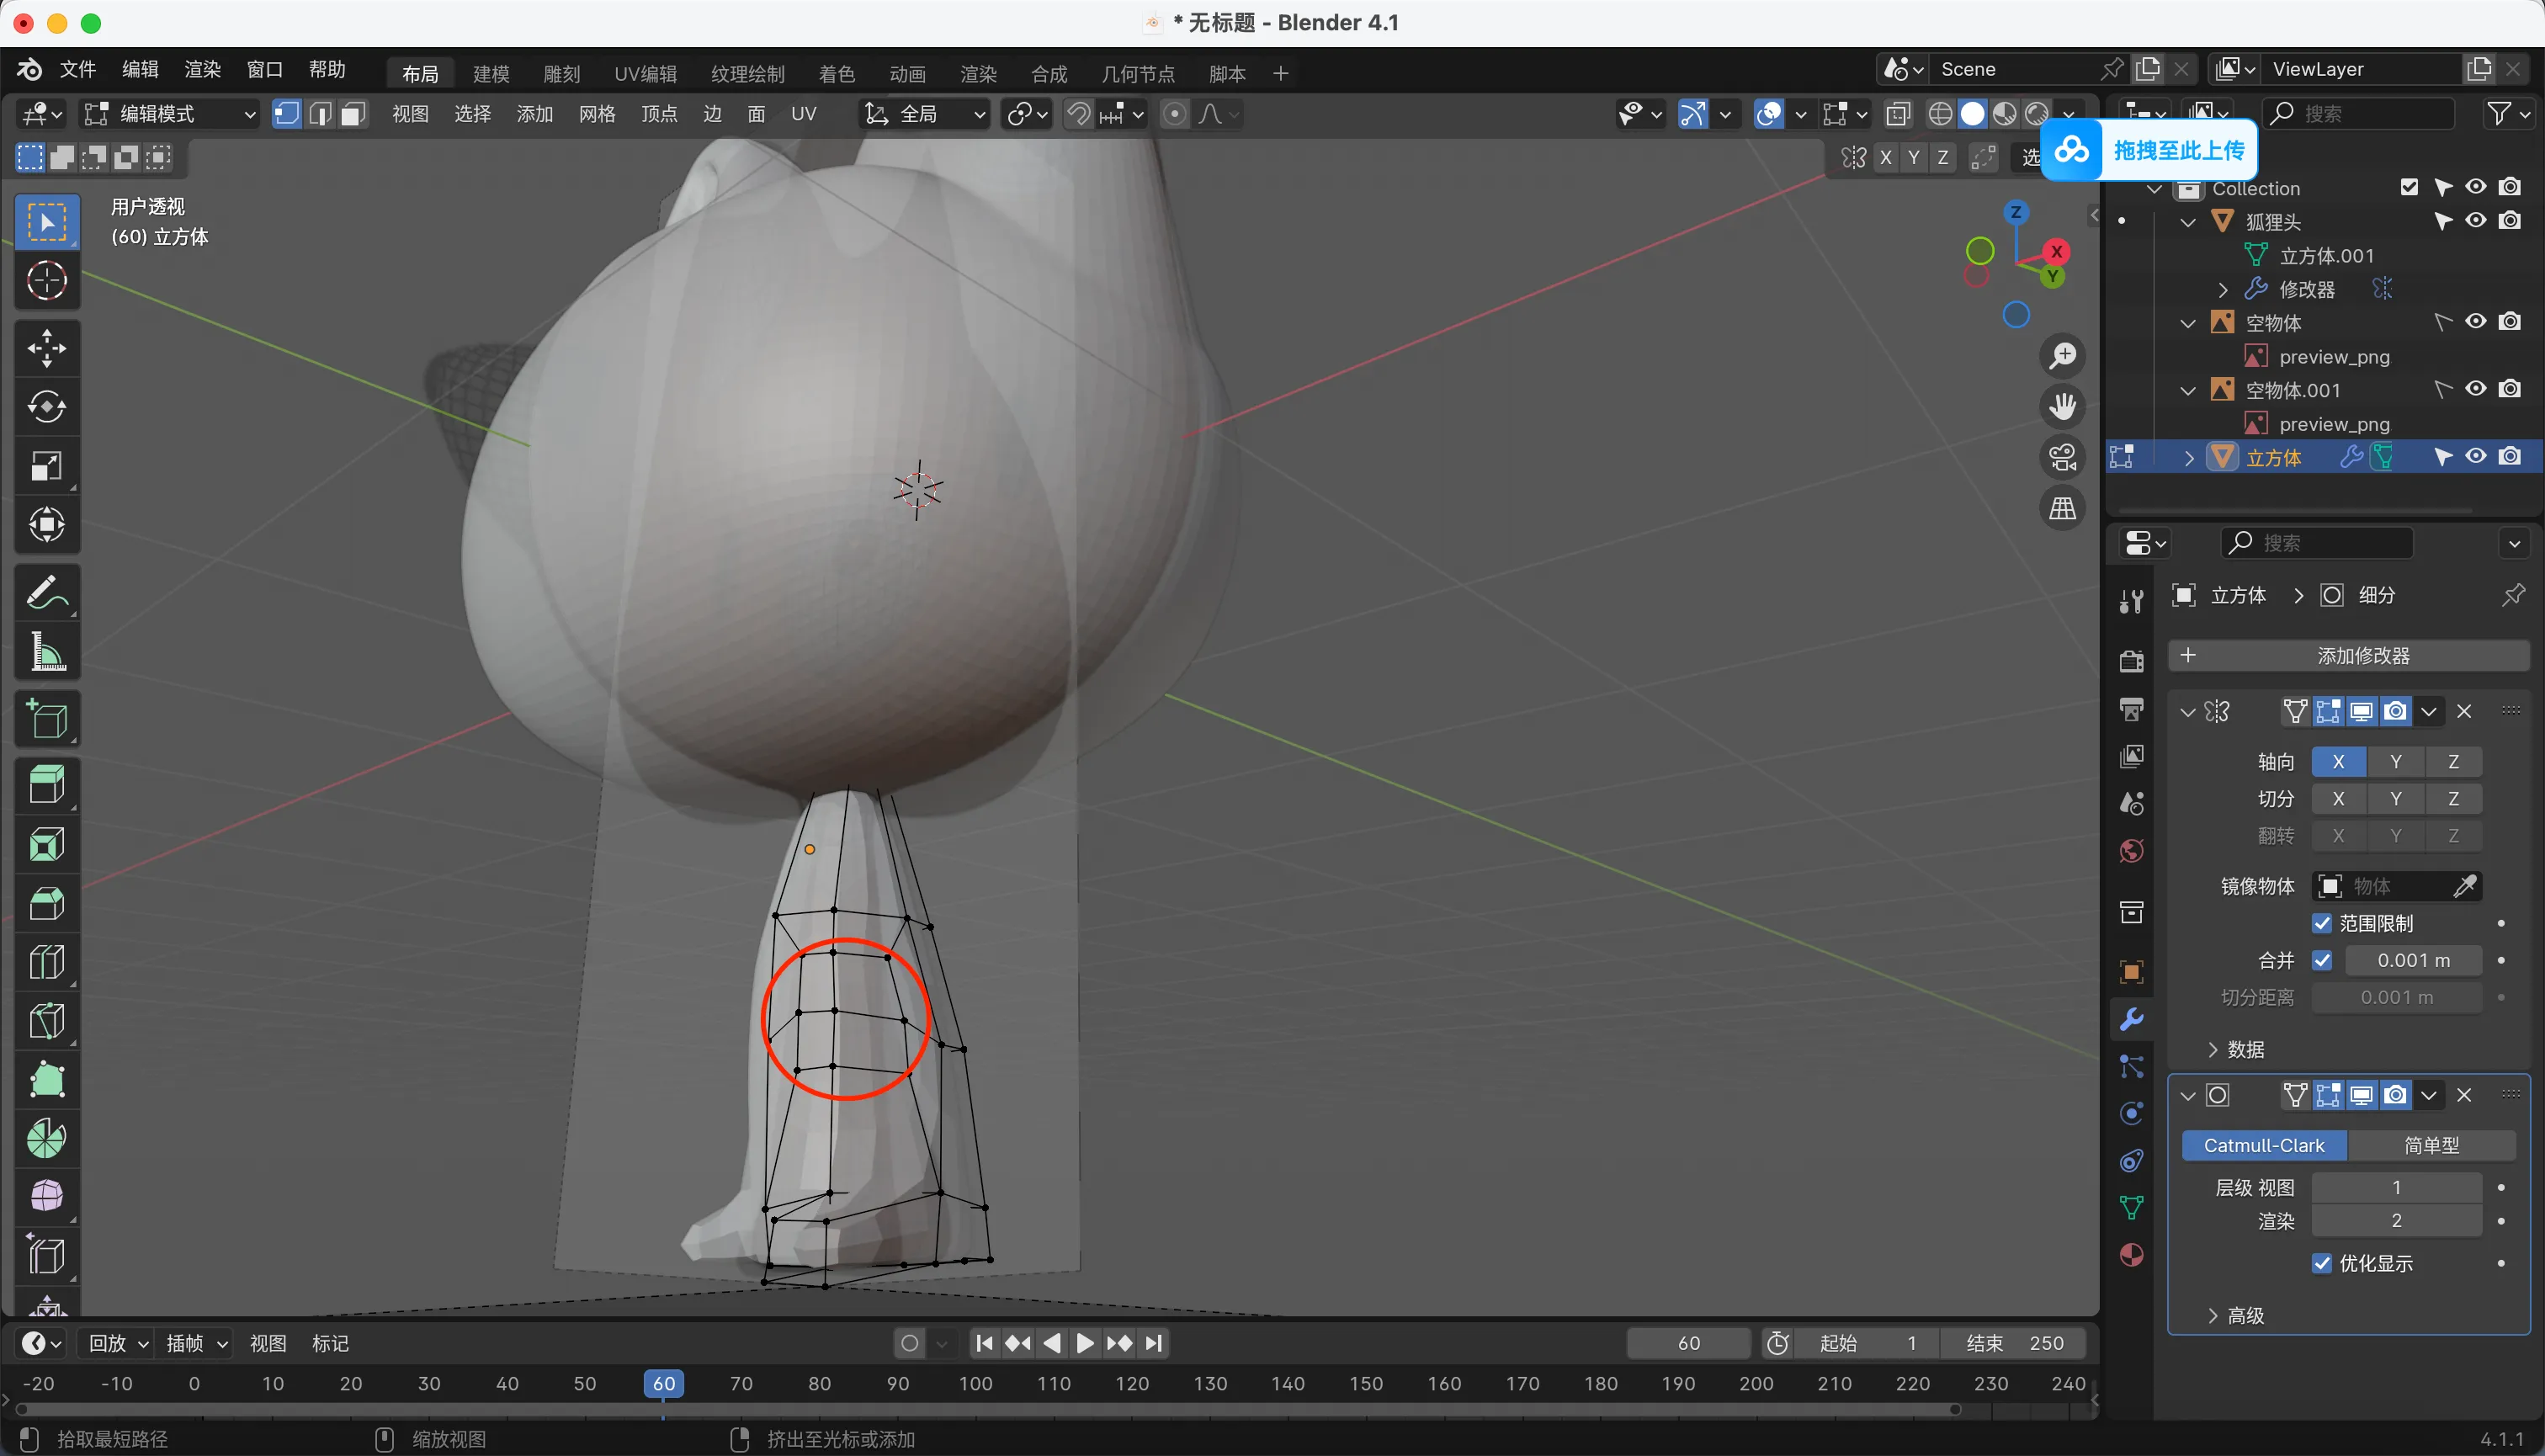
Task: Select the Annotate pencil tool
Action: 47,592
